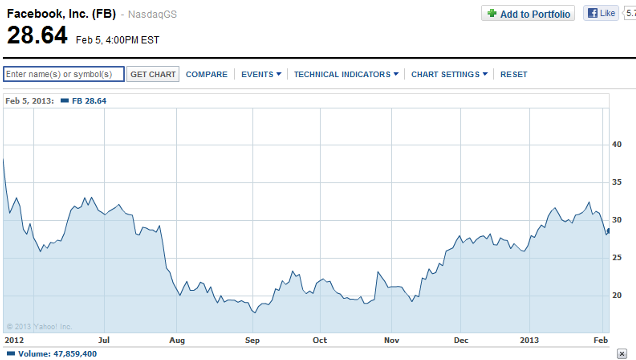Expand the EVENTS dropdown

pyautogui.click(x=261, y=74)
